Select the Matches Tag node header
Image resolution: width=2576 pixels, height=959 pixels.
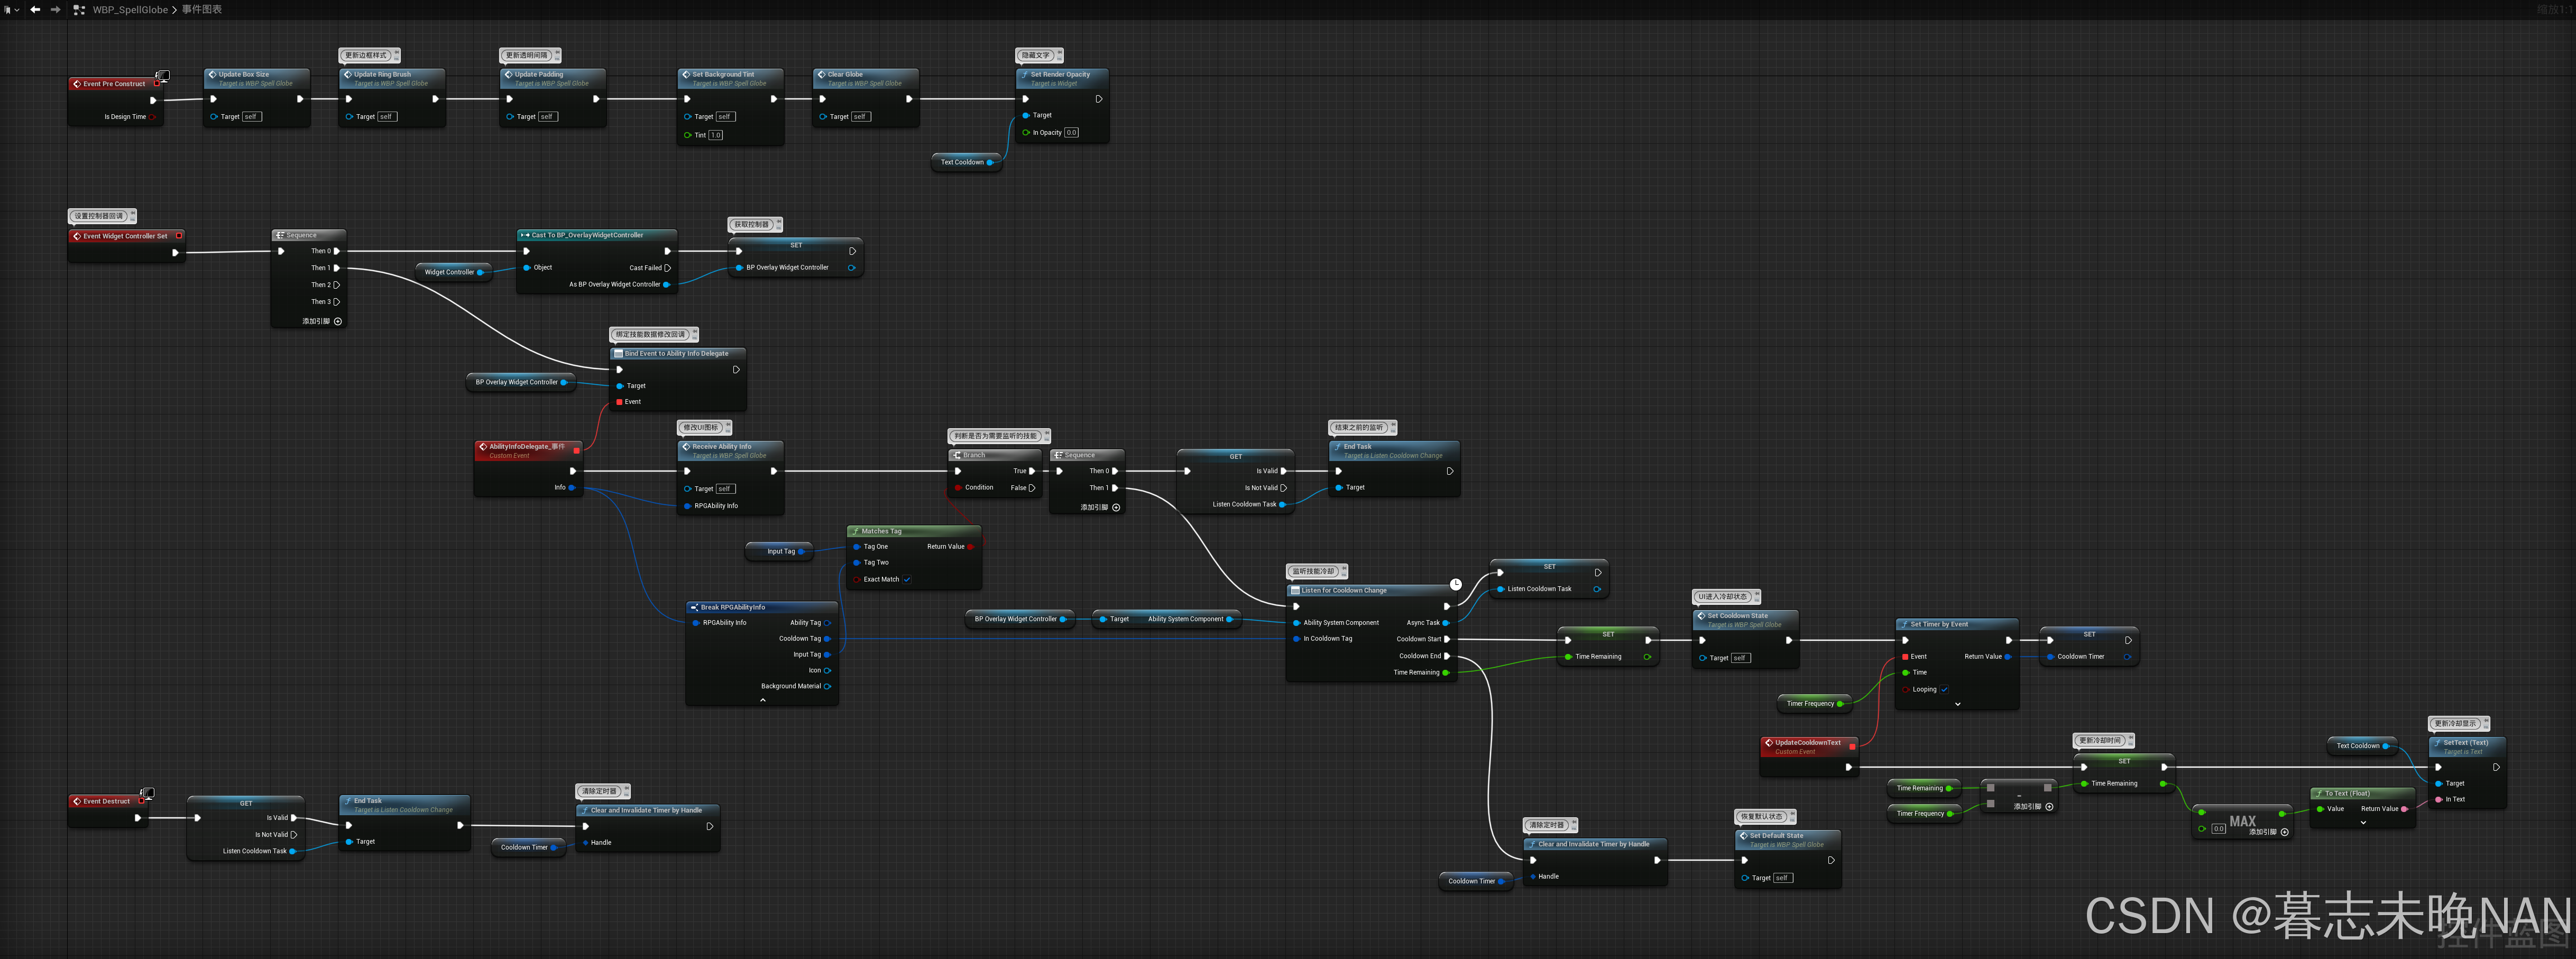(914, 531)
